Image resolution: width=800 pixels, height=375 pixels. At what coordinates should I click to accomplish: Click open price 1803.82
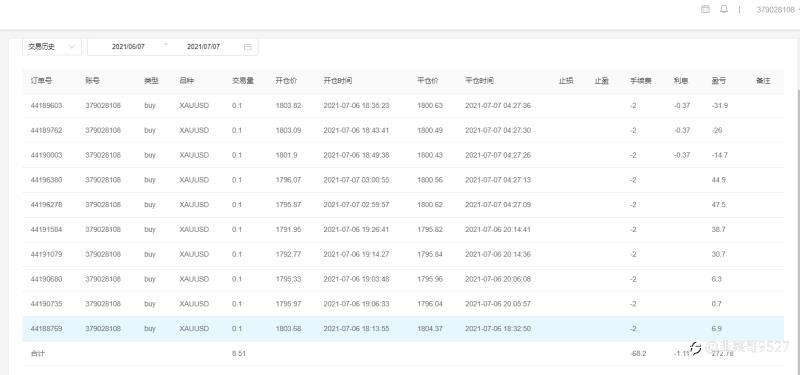coord(288,106)
